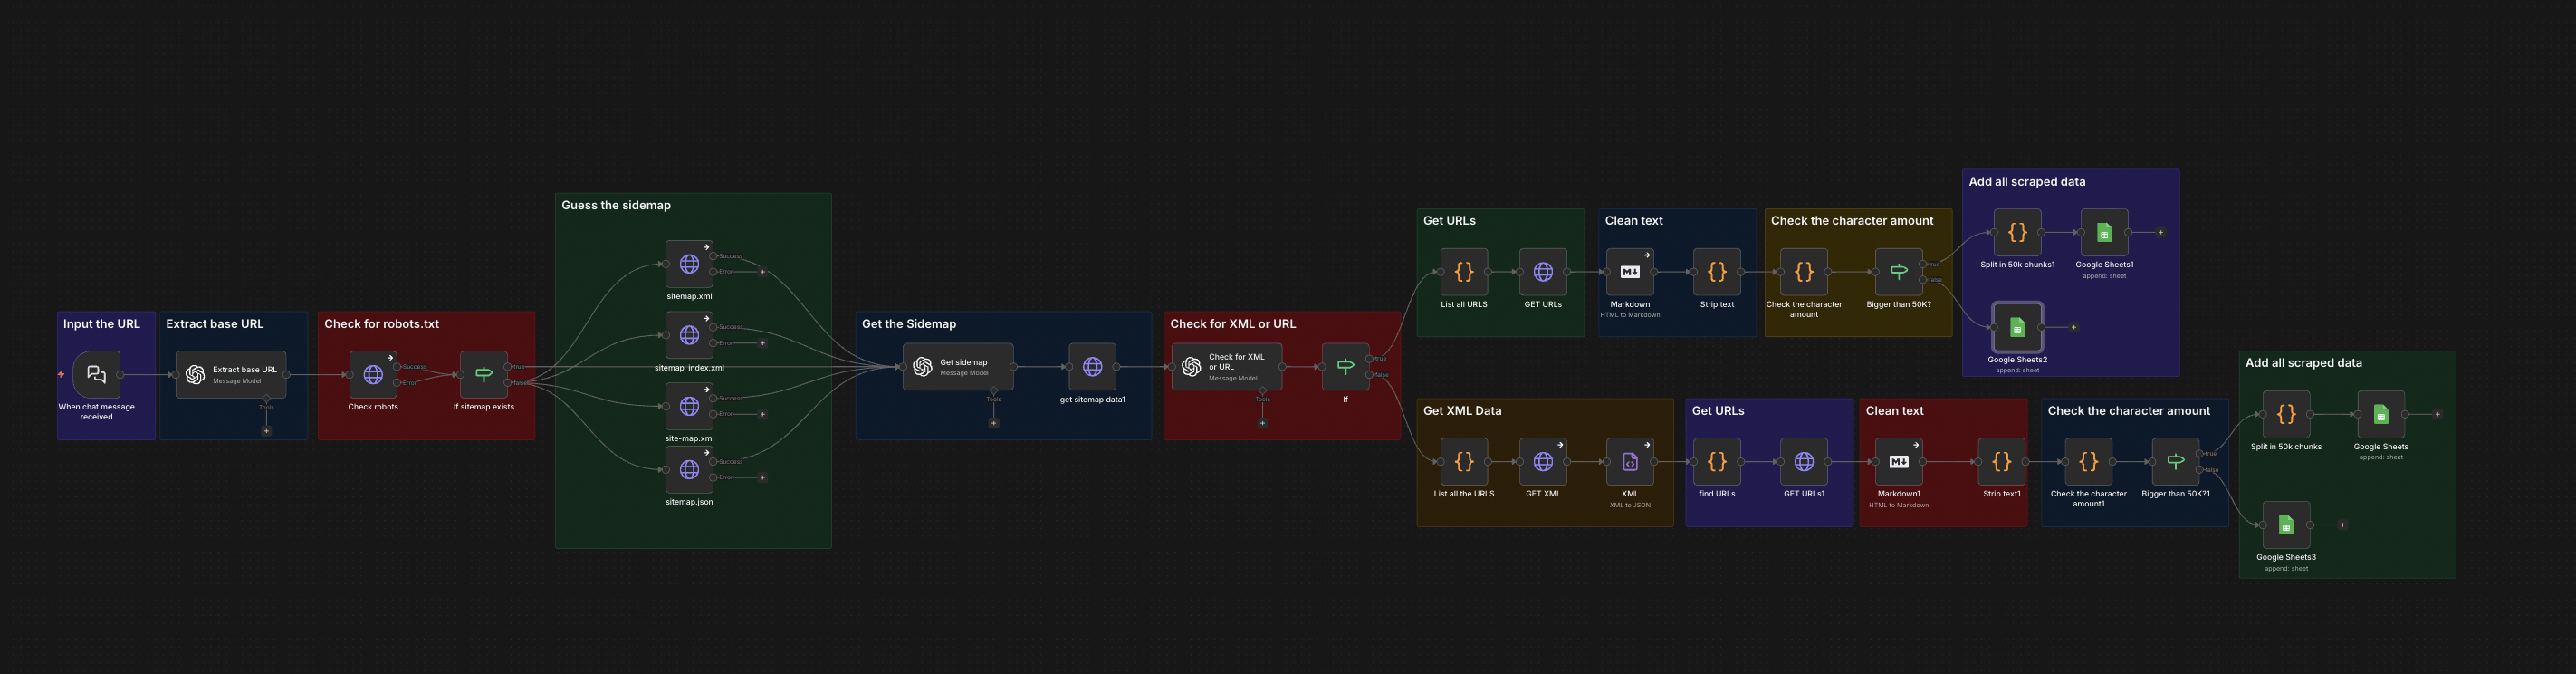Open the 'Markdown1' node
The image size is (2576, 674).
point(1899,462)
